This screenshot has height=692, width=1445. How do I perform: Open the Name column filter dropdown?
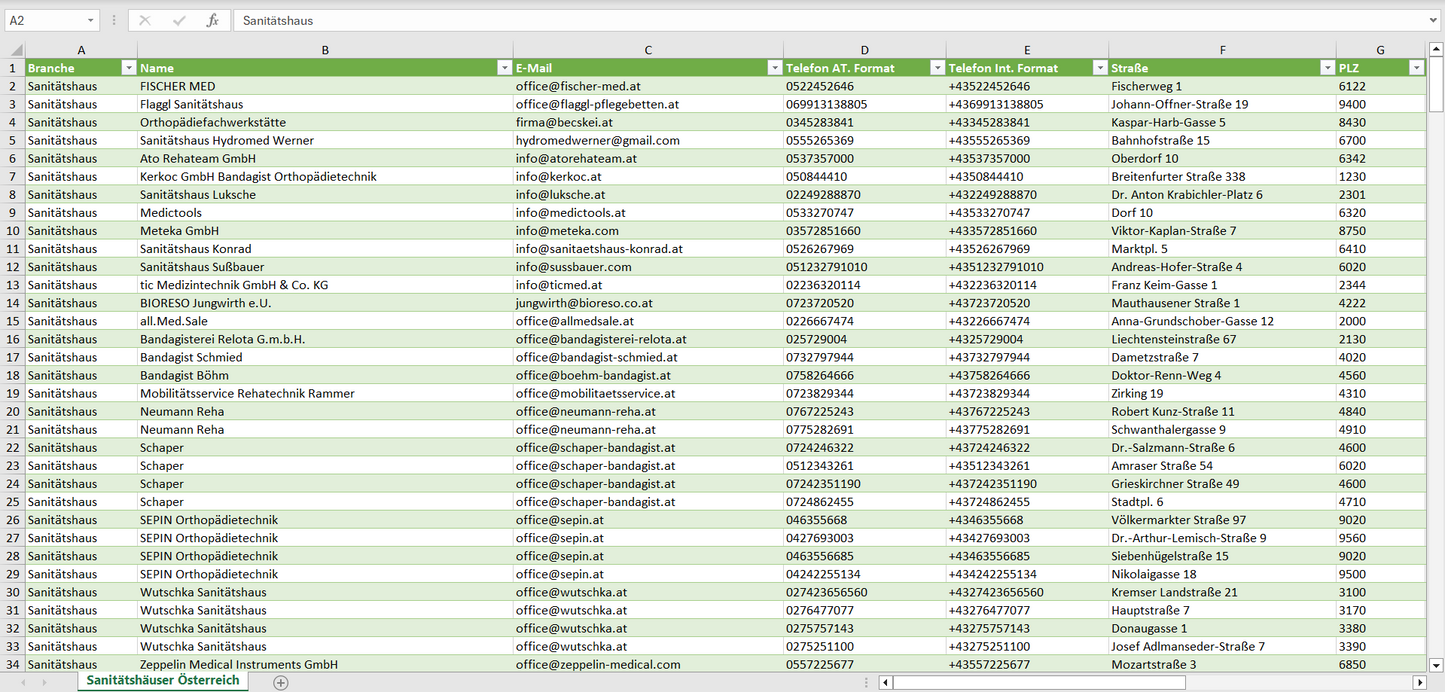(503, 68)
